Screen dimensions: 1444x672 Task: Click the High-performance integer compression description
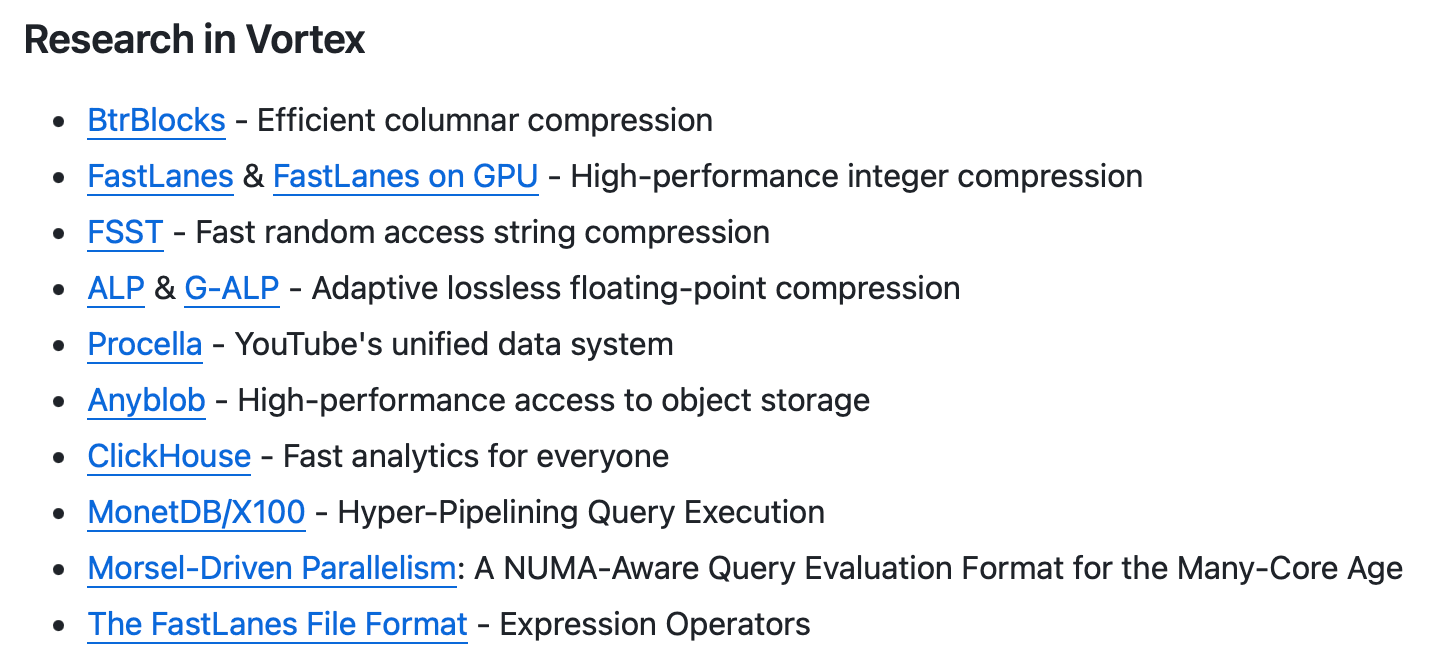click(856, 177)
